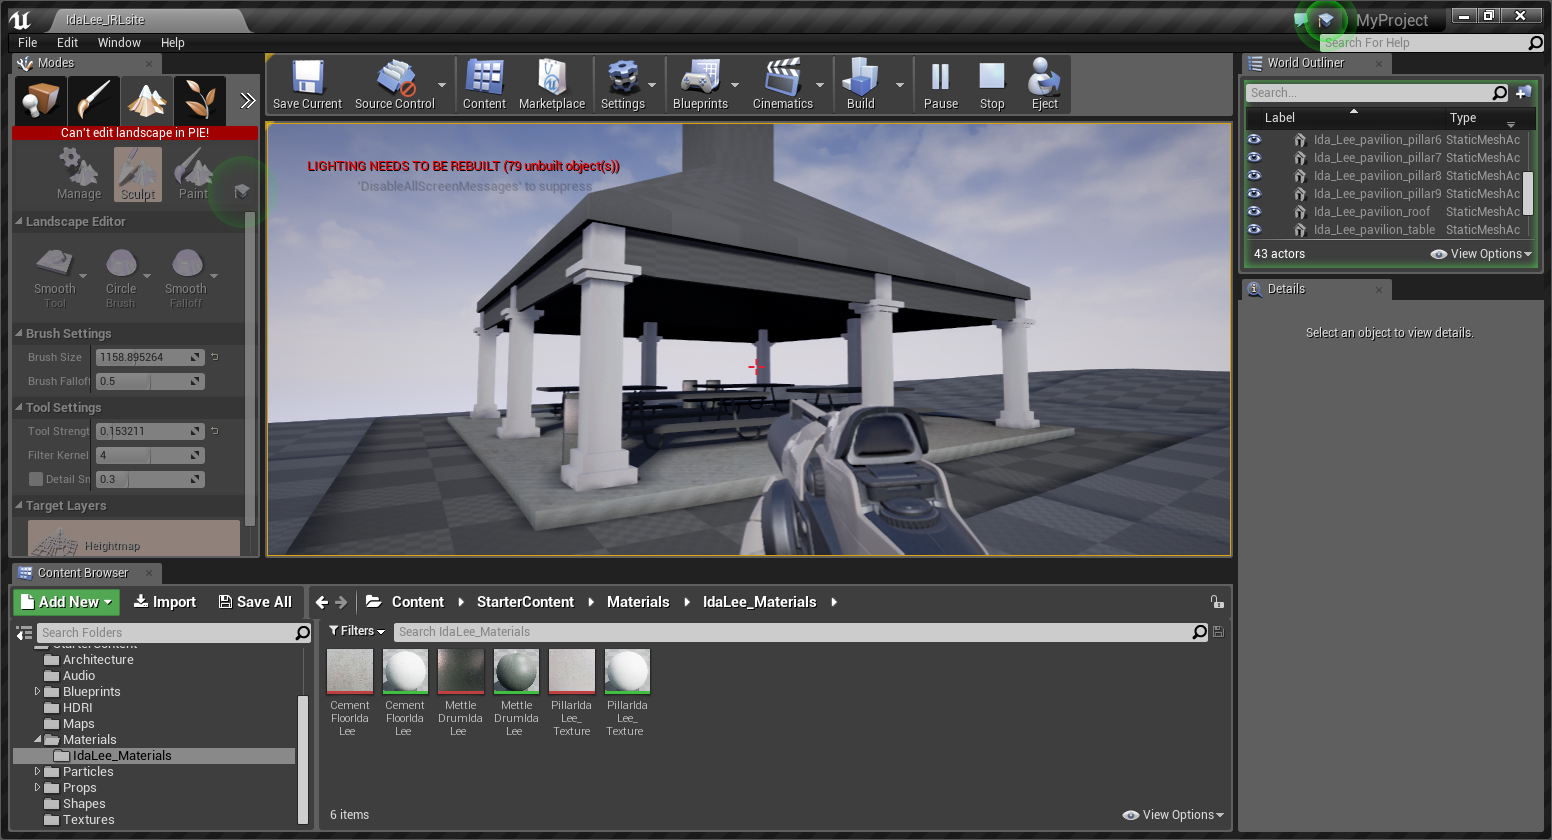
Task: Switch to the World Outliner tab
Action: click(1305, 63)
